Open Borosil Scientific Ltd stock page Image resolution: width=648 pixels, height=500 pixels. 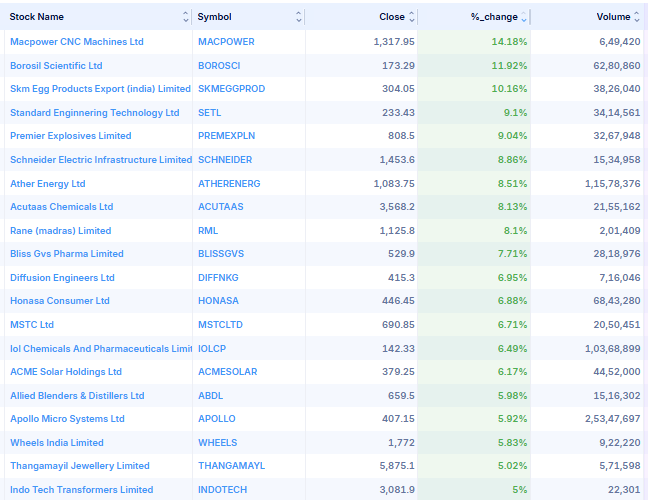coord(56,66)
